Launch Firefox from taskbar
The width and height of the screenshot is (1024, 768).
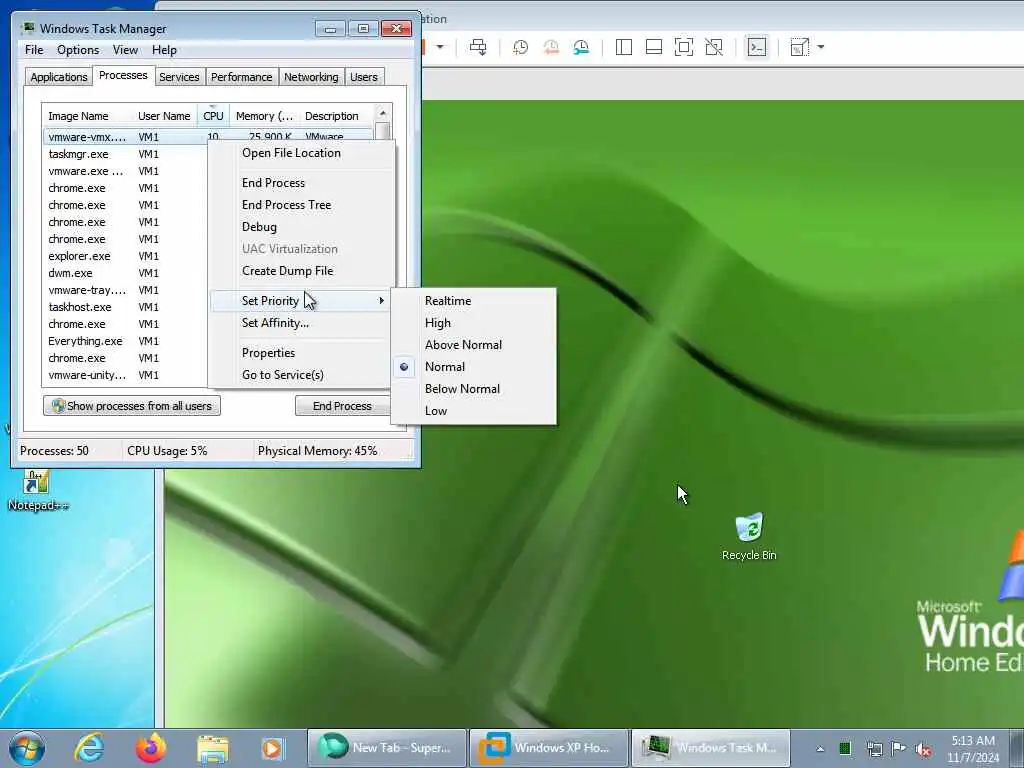coord(151,748)
